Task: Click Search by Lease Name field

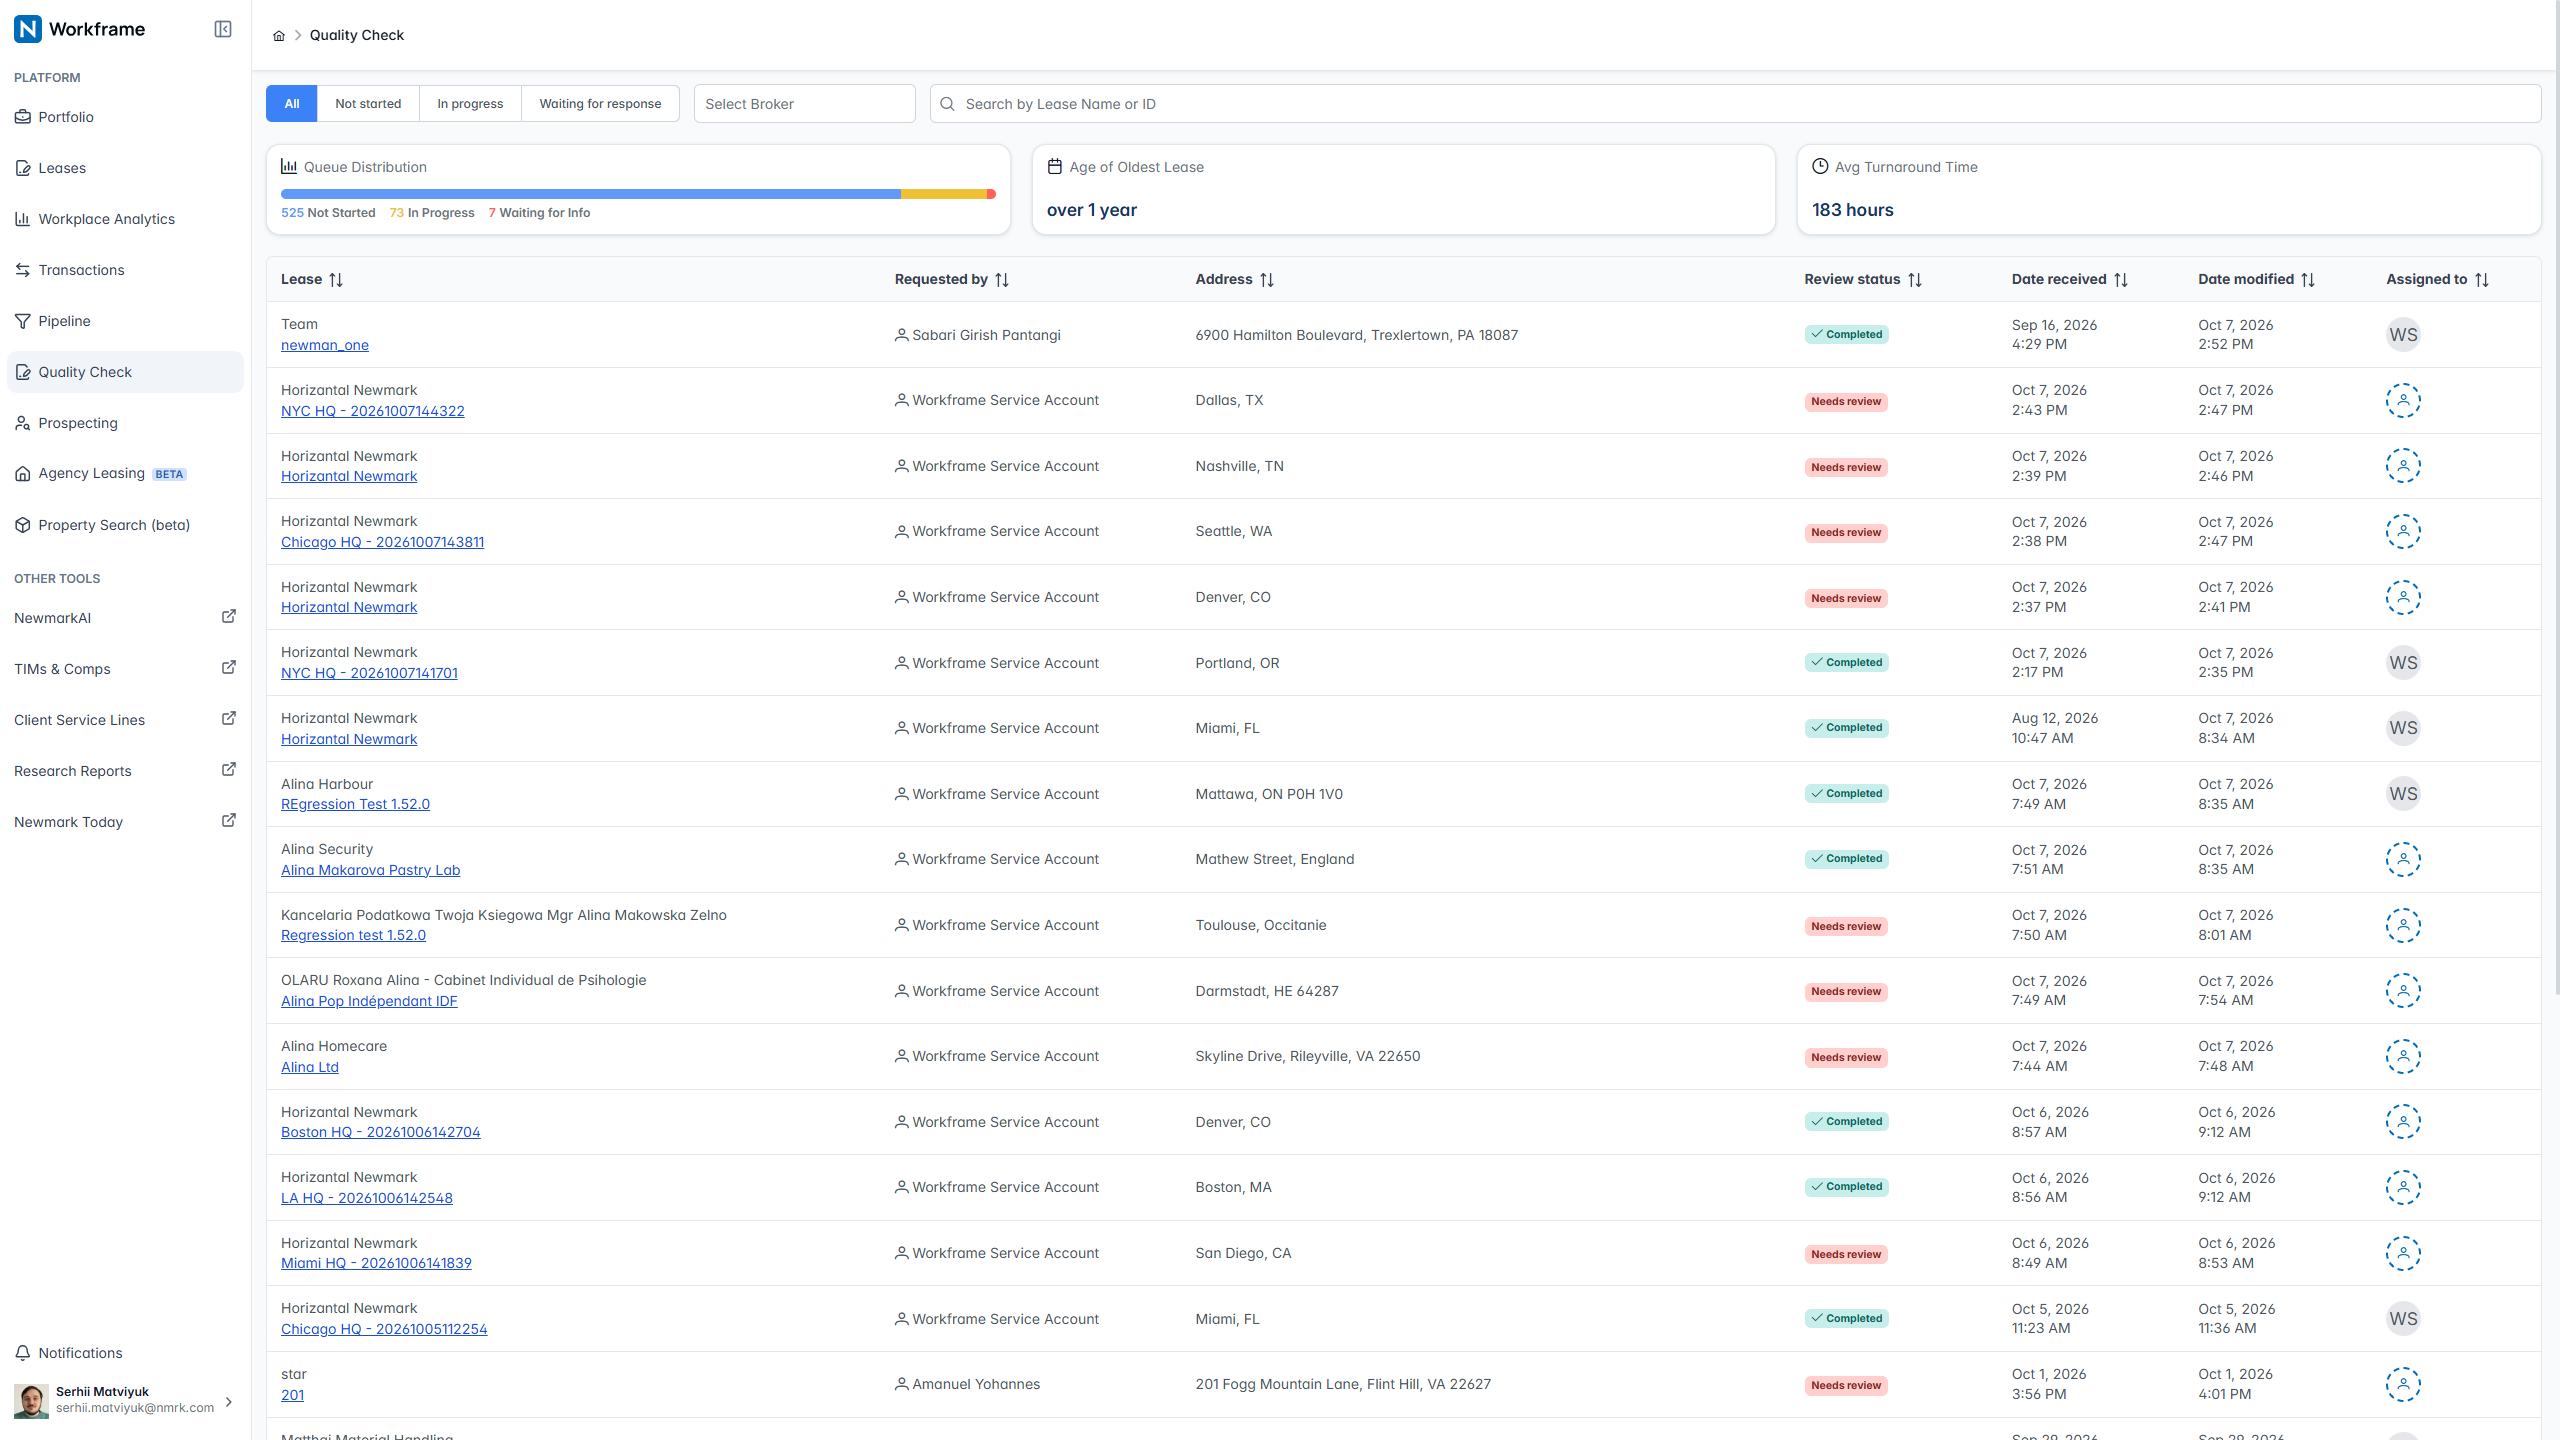Action: [1735, 104]
